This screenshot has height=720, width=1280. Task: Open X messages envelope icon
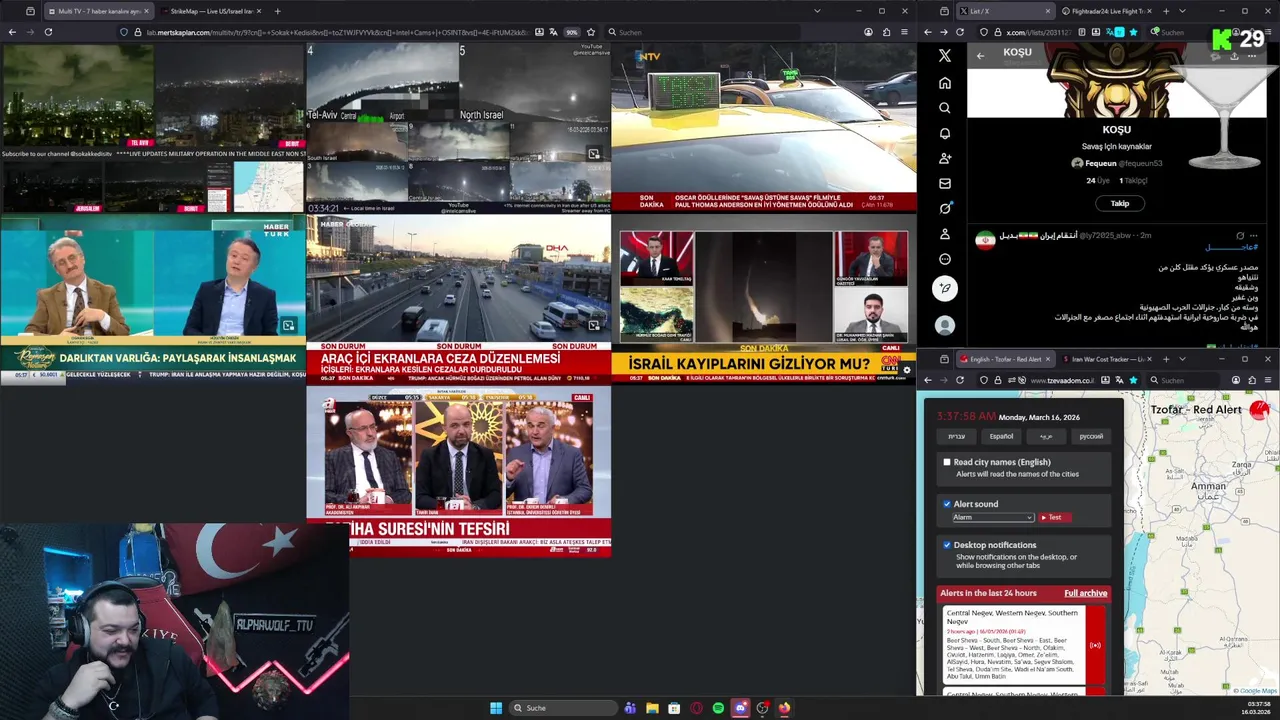coord(944,184)
